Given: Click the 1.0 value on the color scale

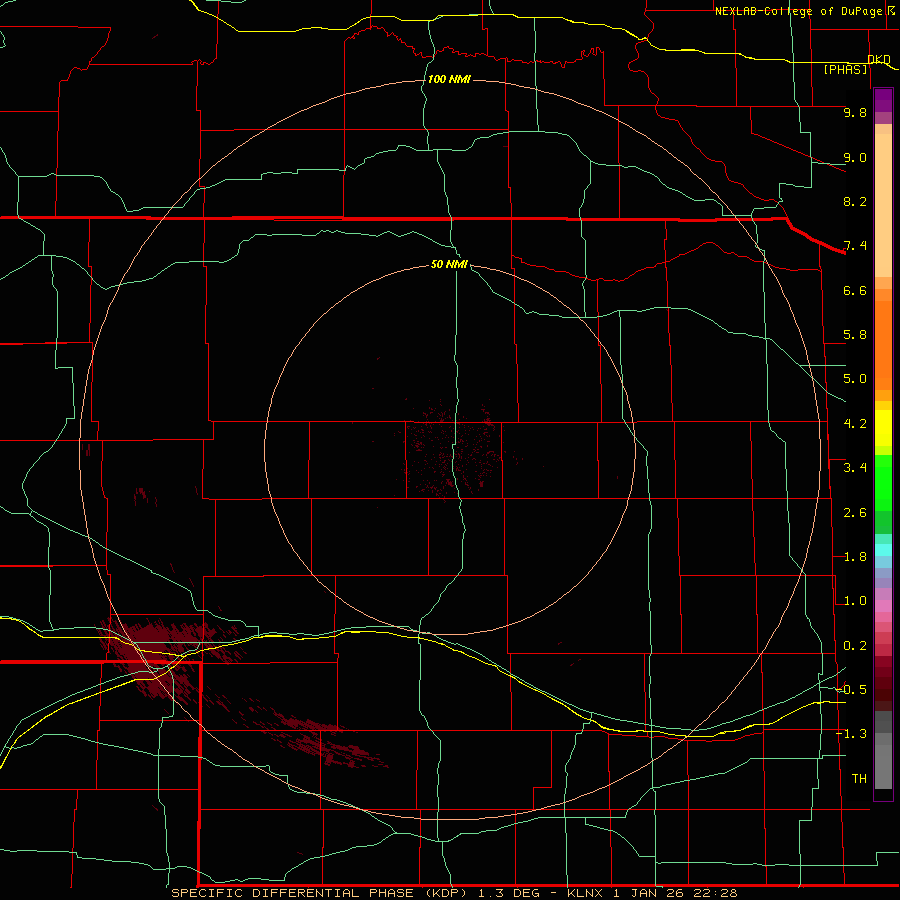Looking at the screenshot, I should (x=855, y=601).
